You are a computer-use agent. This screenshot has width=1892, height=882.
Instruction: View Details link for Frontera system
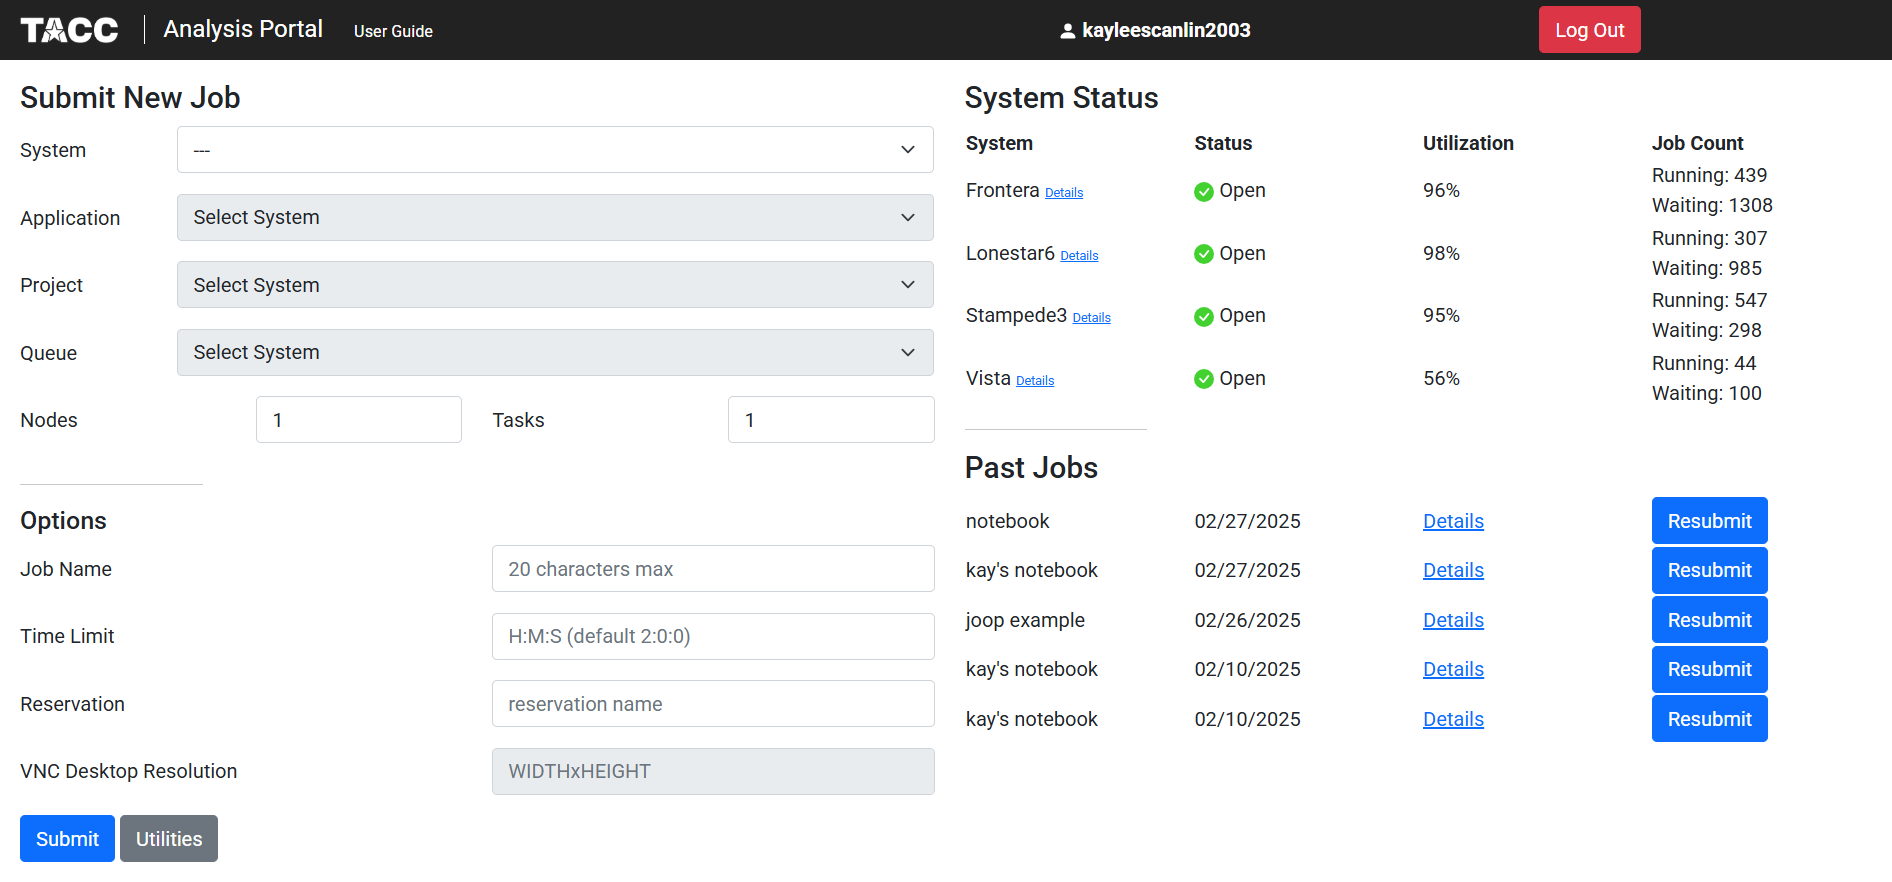[1064, 193]
